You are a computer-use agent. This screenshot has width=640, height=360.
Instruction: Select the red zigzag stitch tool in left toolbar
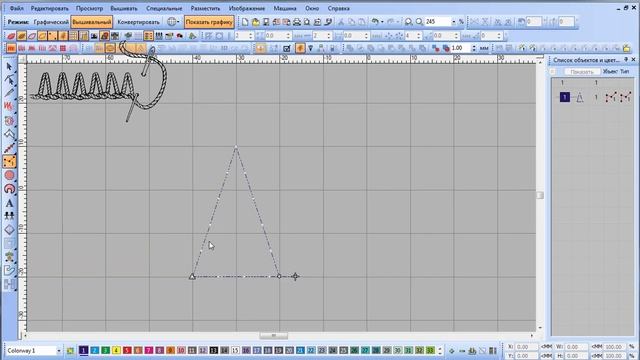coord(9,107)
